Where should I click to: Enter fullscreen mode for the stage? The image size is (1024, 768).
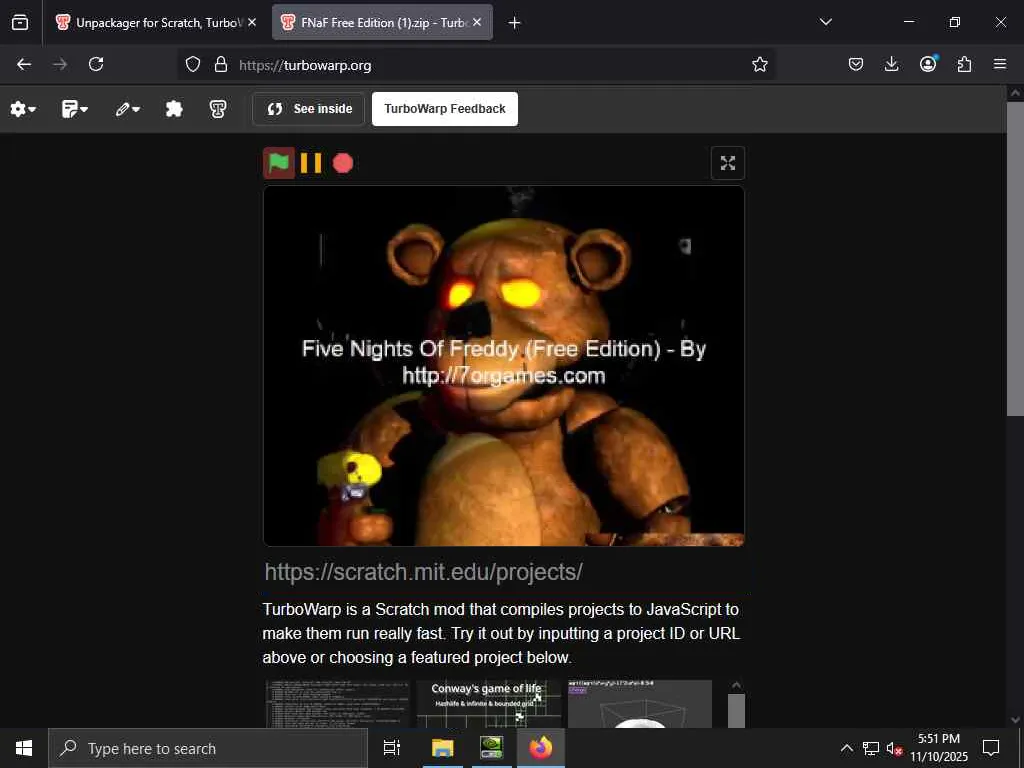pos(728,163)
